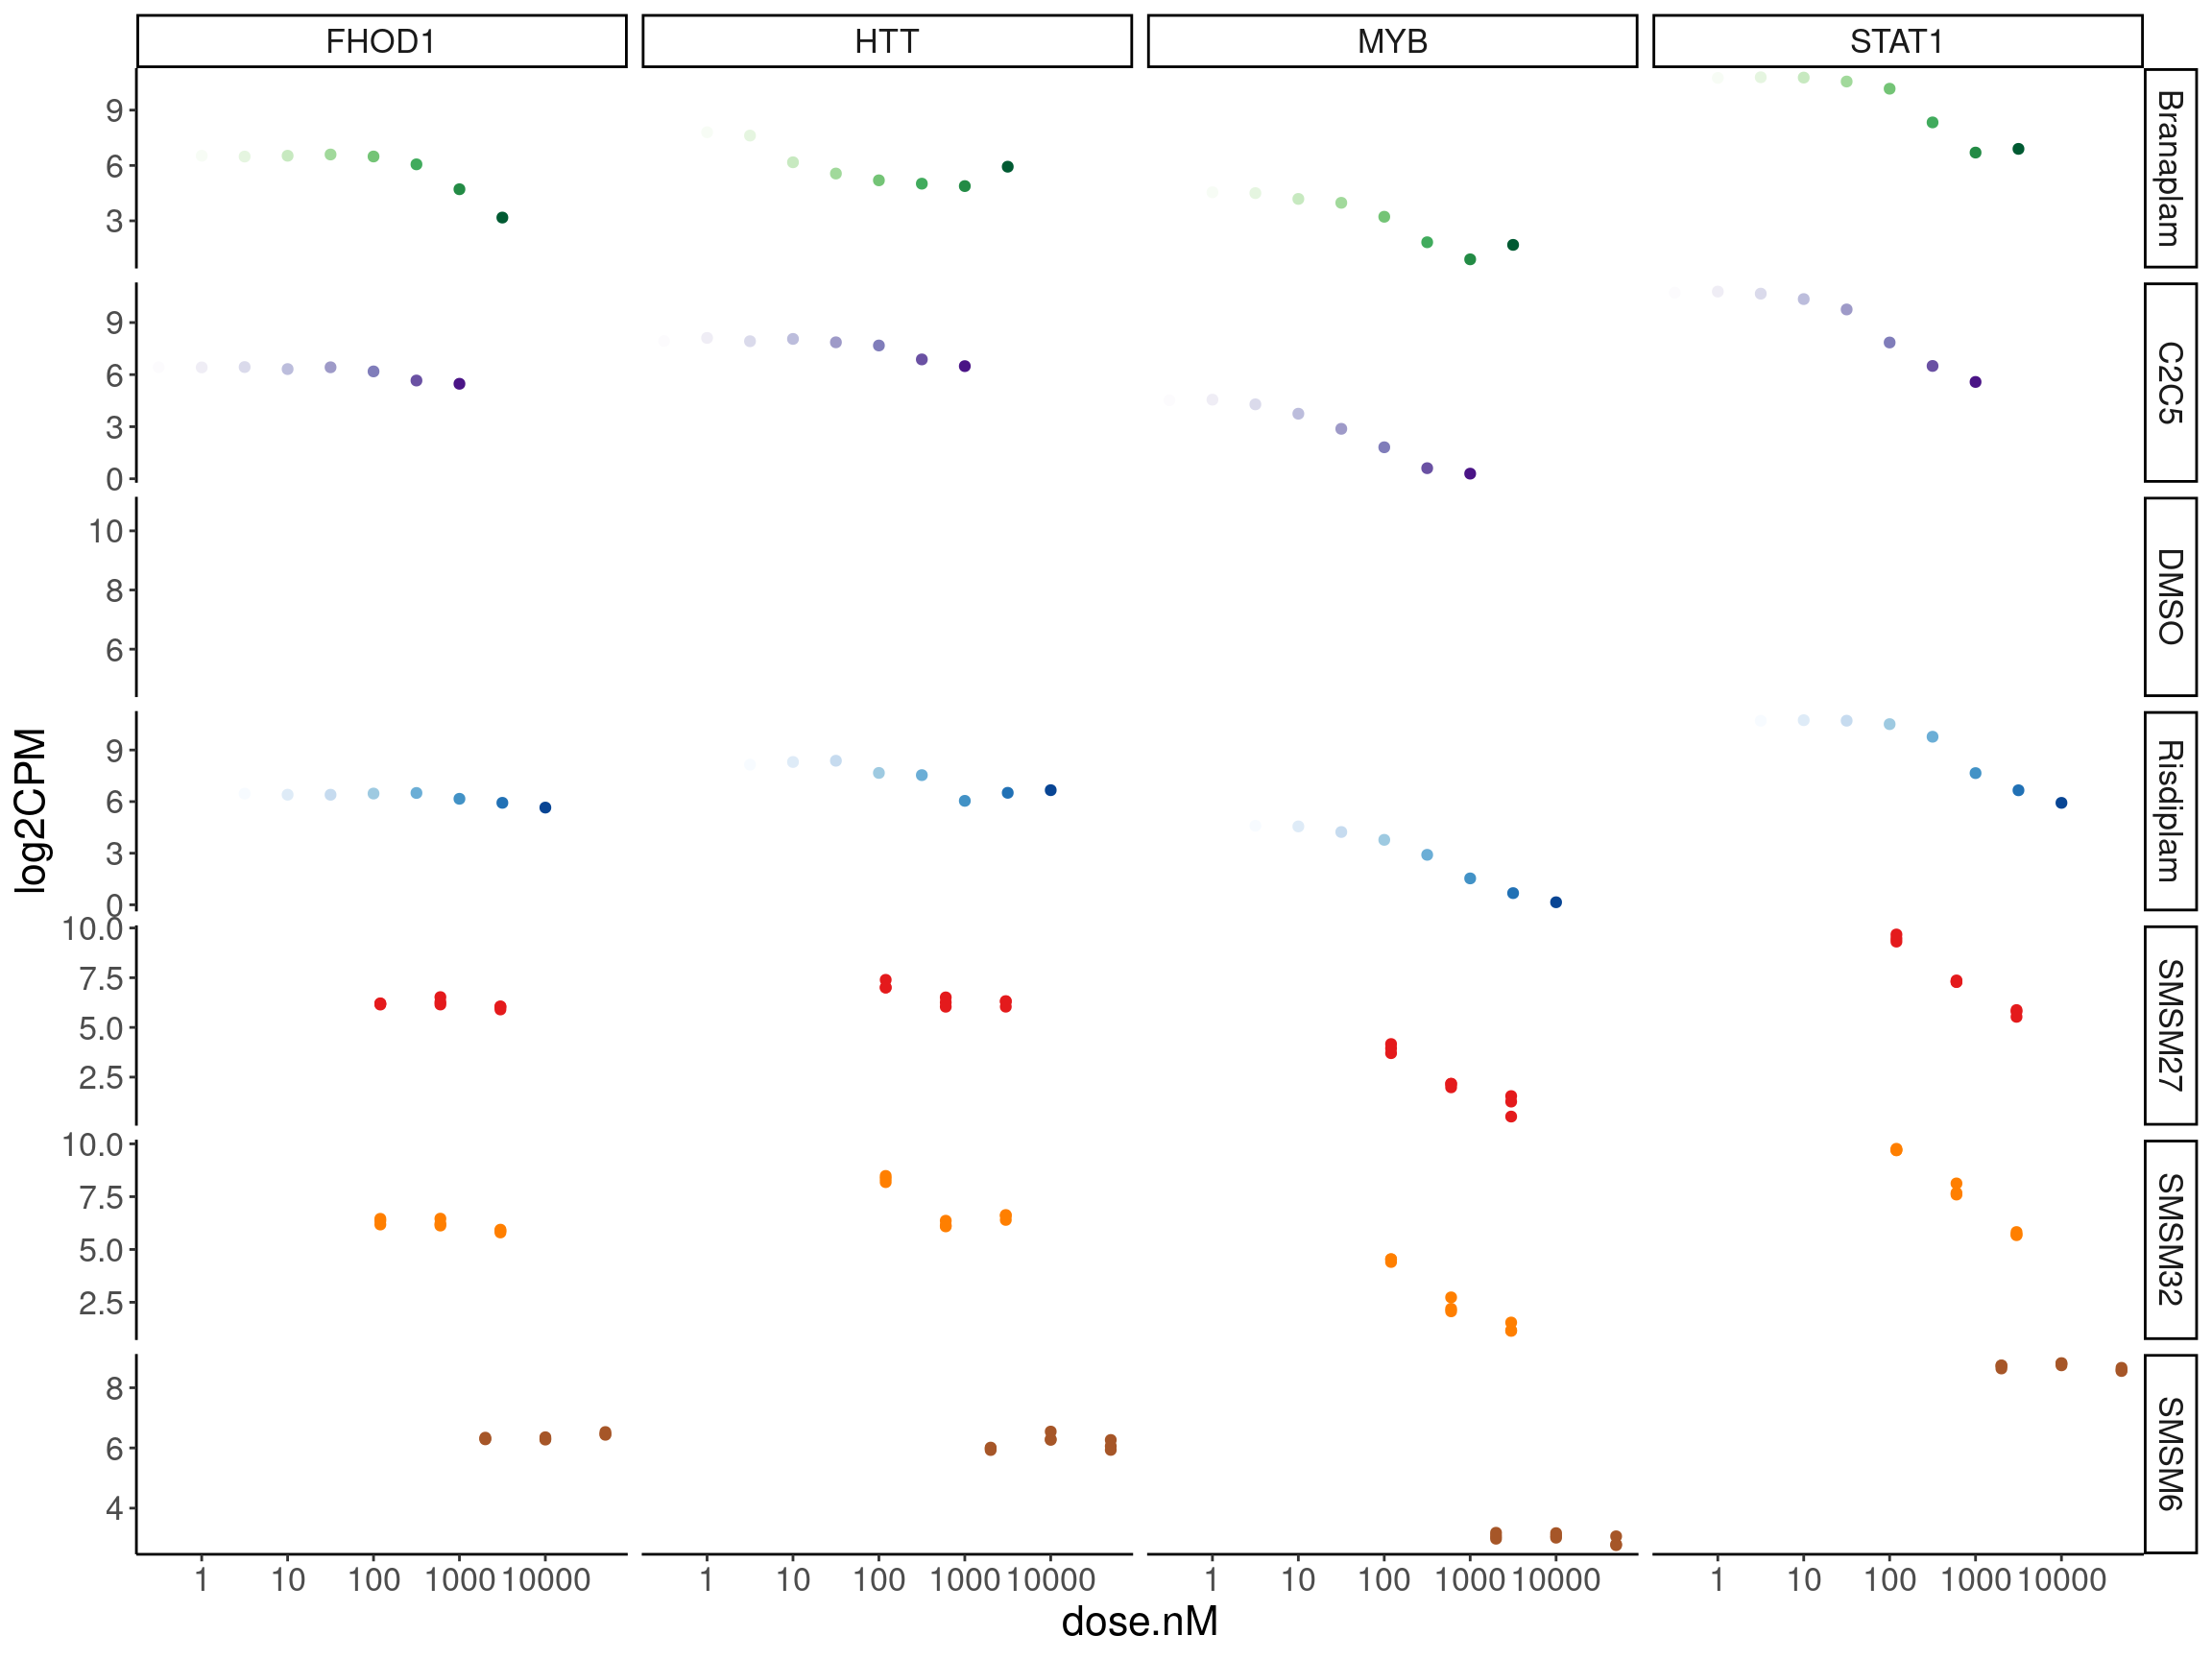The height and width of the screenshot is (1659, 2212).
Task: Click the 100 tick label under HTT column
Action: pos(878,1580)
